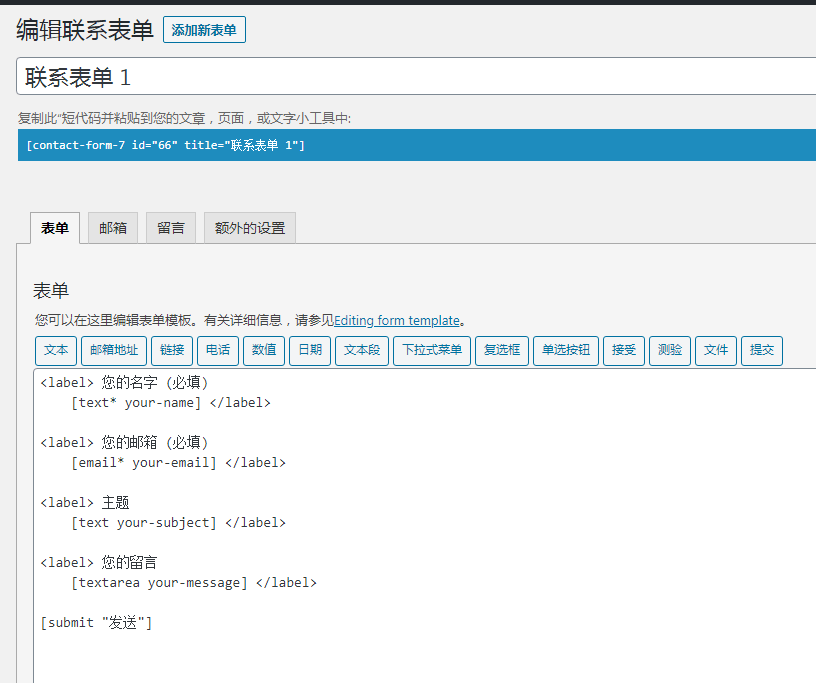Insert a 文件 tag
This screenshot has height=683, width=816.
(x=716, y=350)
